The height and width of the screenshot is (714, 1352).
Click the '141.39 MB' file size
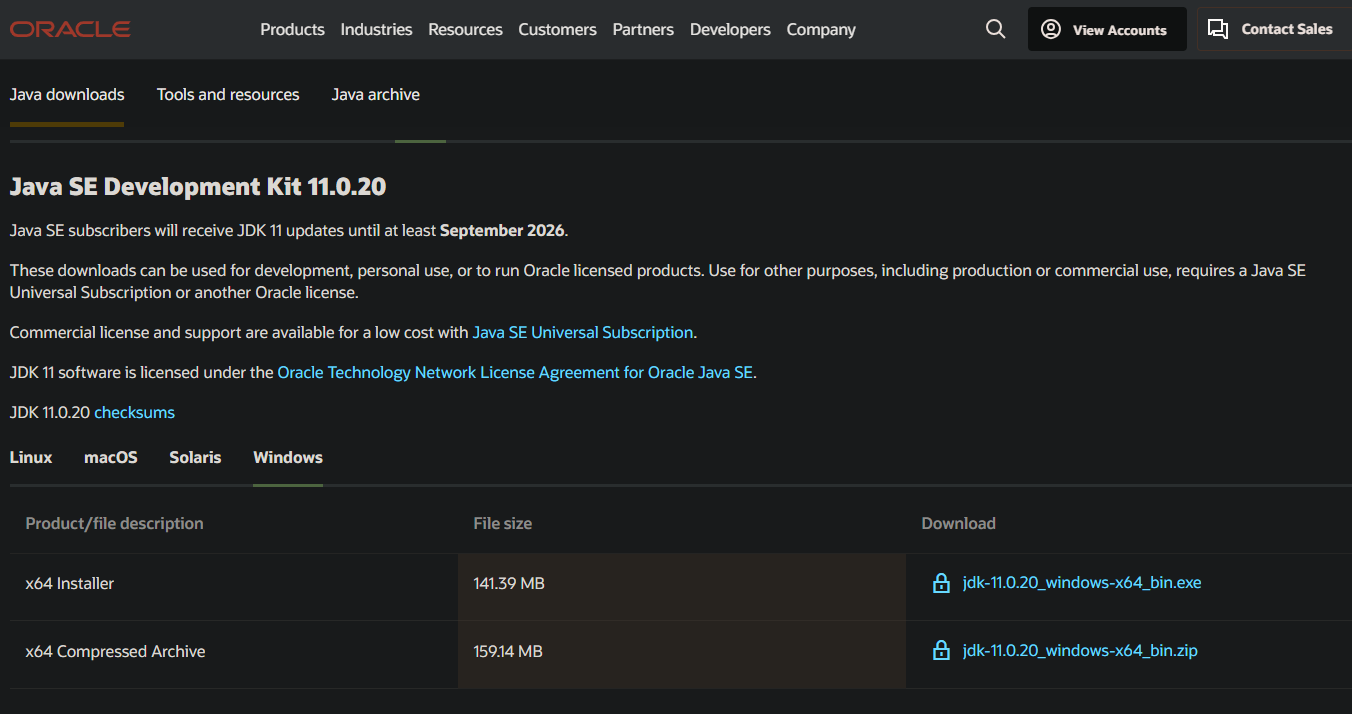tap(509, 583)
